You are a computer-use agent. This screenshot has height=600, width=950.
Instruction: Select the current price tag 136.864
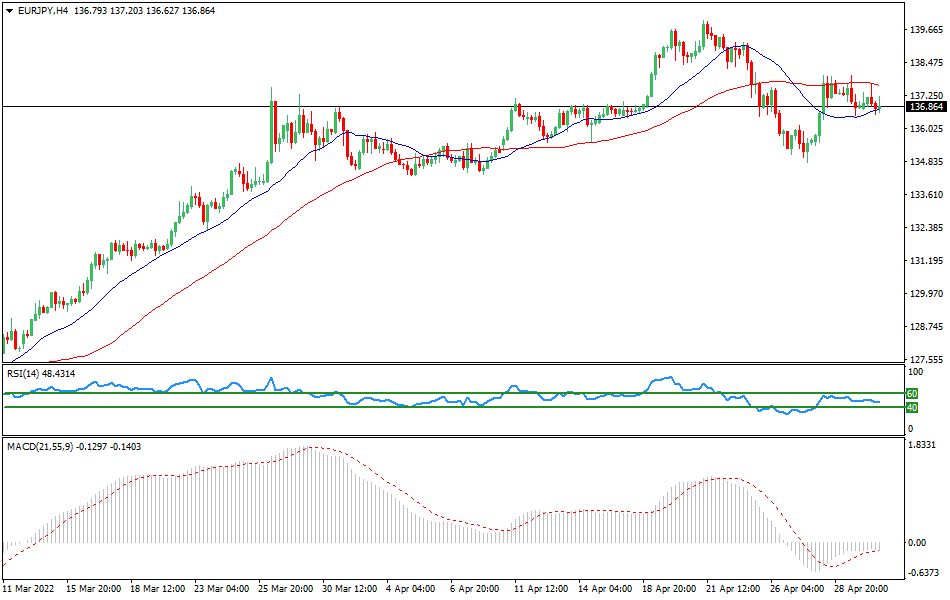click(x=925, y=106)
